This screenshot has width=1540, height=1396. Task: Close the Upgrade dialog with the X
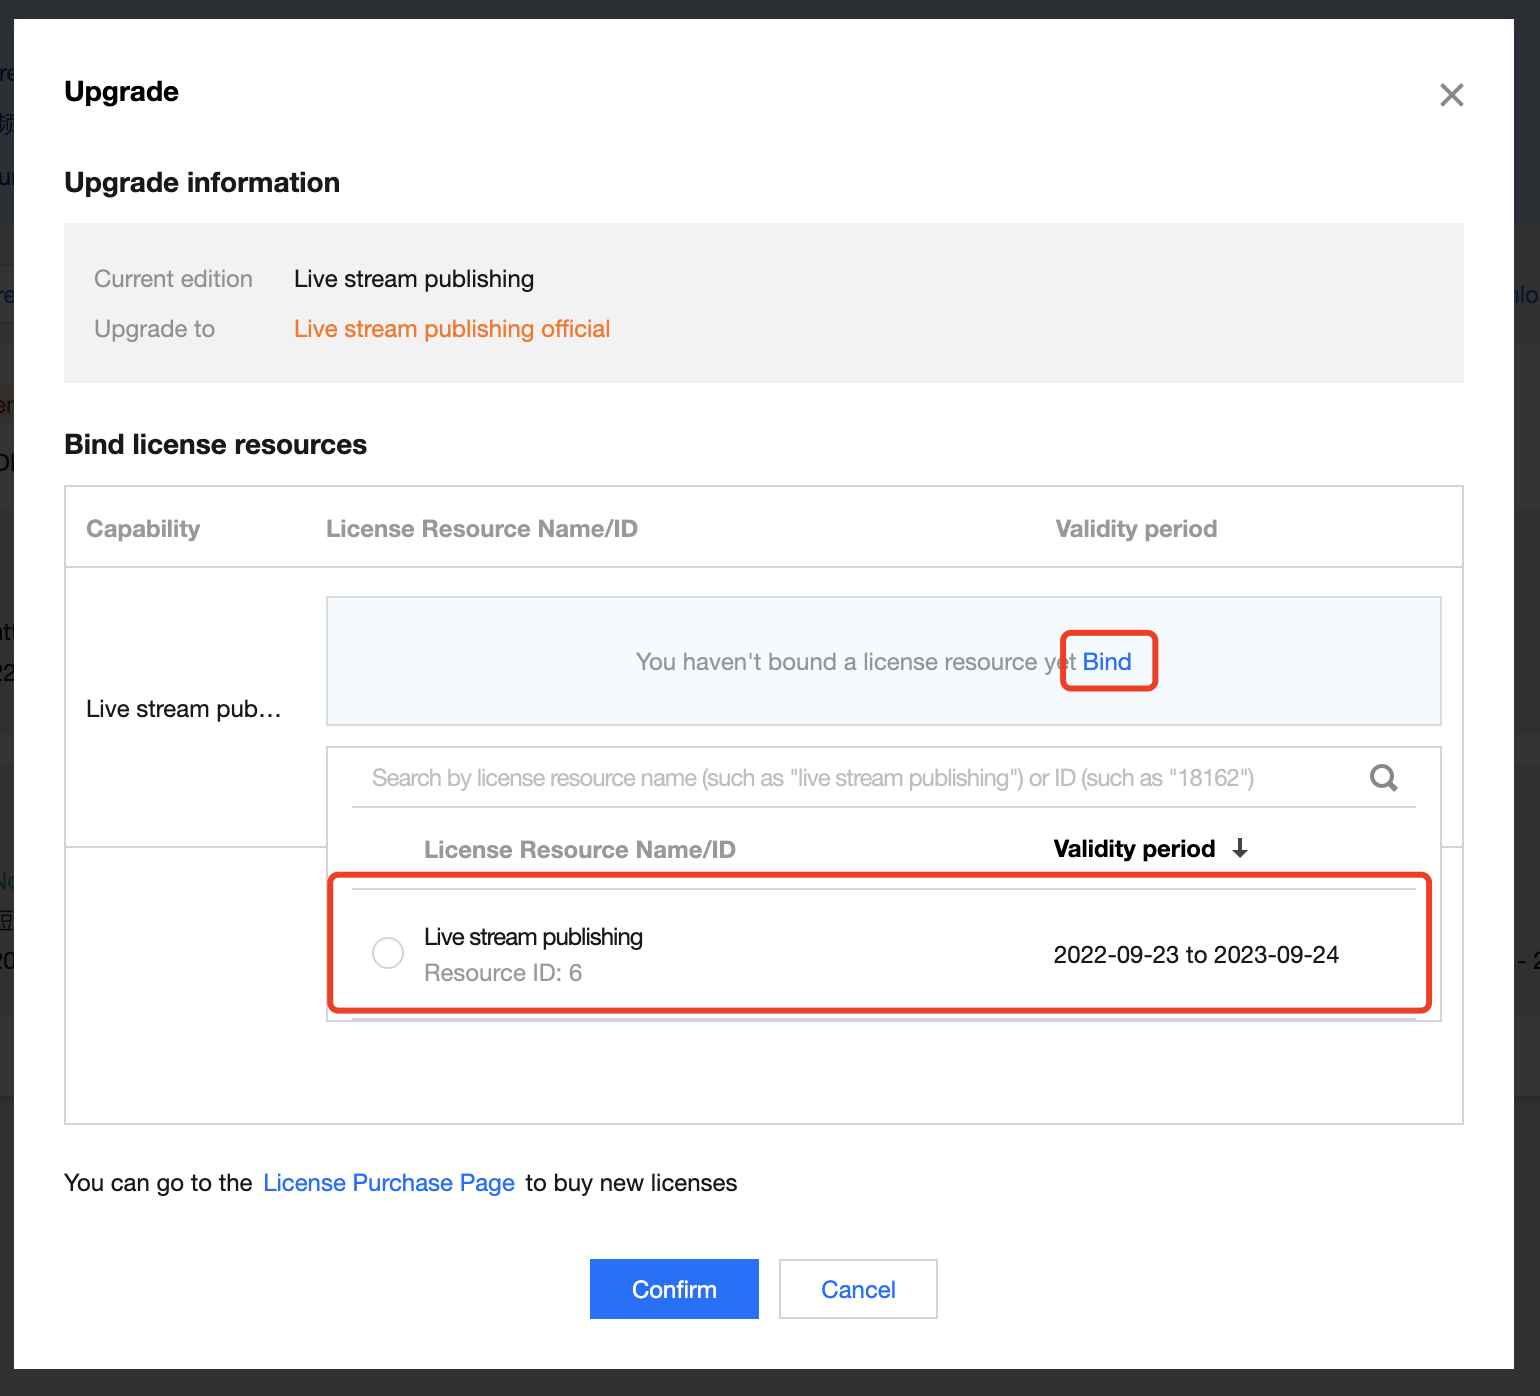1451,95
